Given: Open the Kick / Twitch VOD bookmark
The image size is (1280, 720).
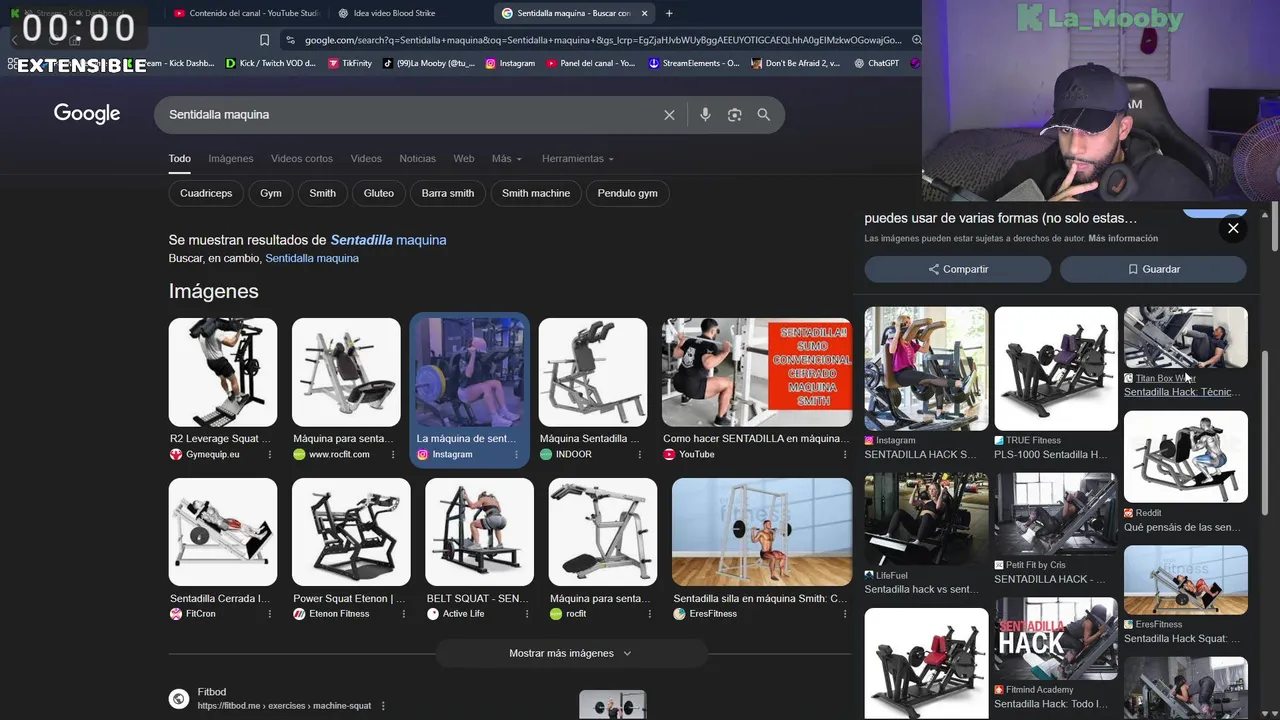Looking at the screenshot, I should (x=271, y=63).
